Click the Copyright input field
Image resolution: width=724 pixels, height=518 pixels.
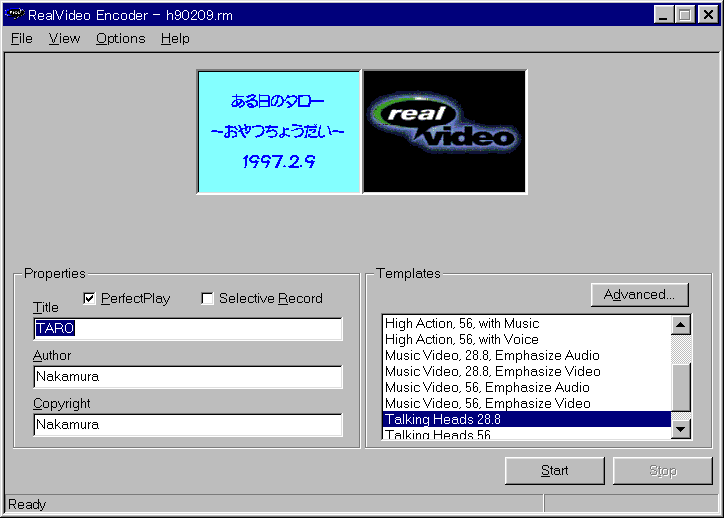188,425
